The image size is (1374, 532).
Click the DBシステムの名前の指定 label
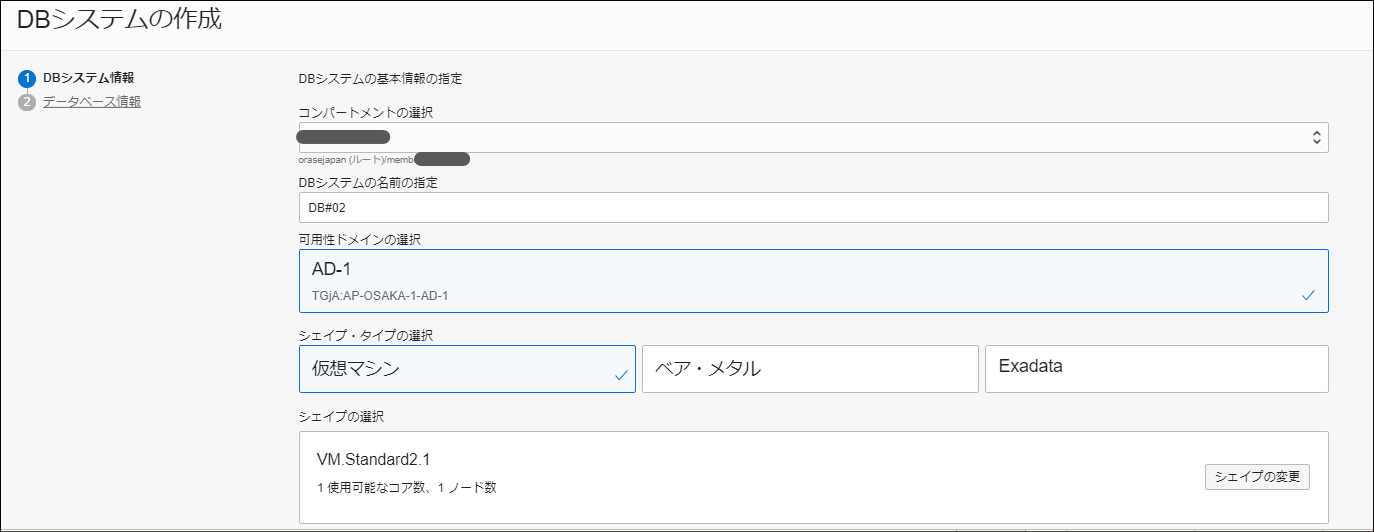point(368,183)
